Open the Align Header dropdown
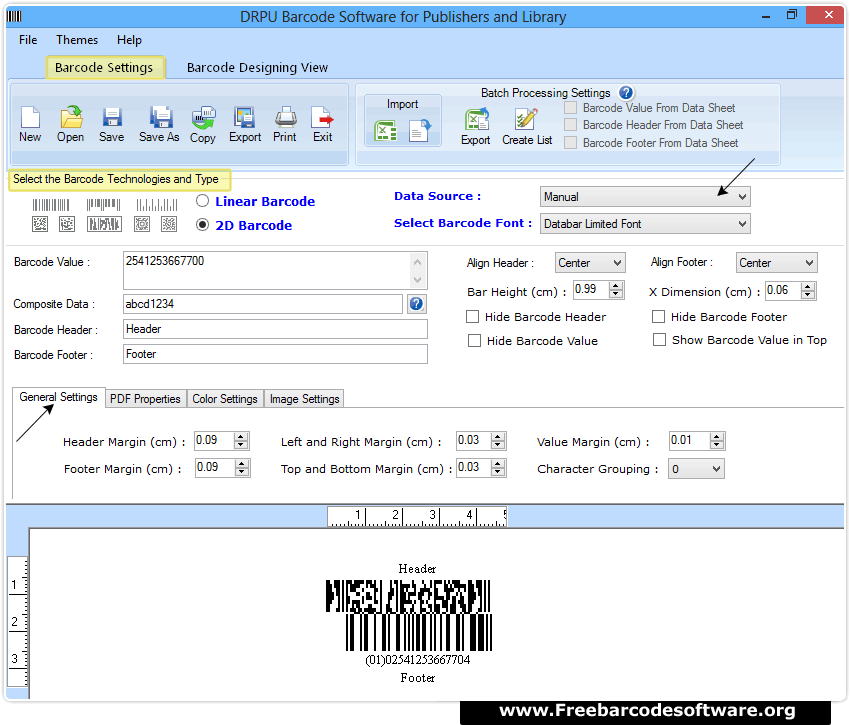Image resolution: width=851 pixels, height=725 pixels. coord(590,263)
